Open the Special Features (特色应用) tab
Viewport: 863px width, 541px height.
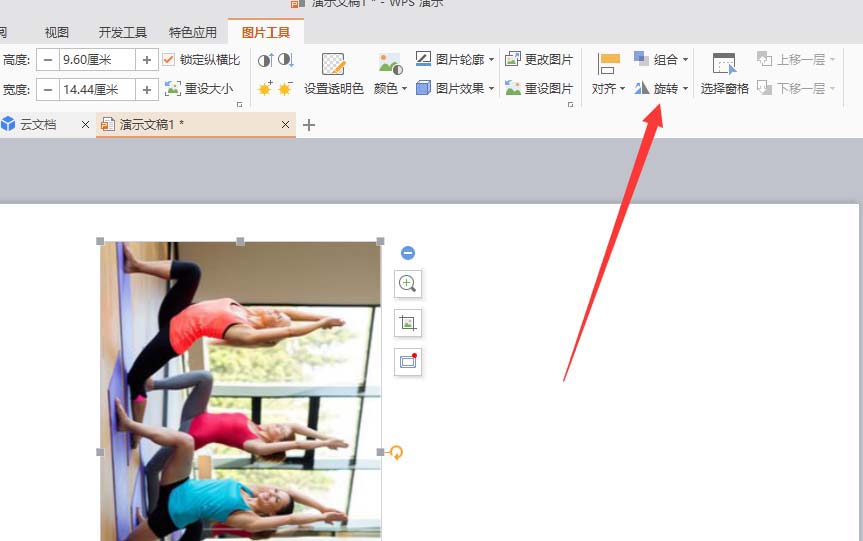pyautogui.click(x=193, y=32)
